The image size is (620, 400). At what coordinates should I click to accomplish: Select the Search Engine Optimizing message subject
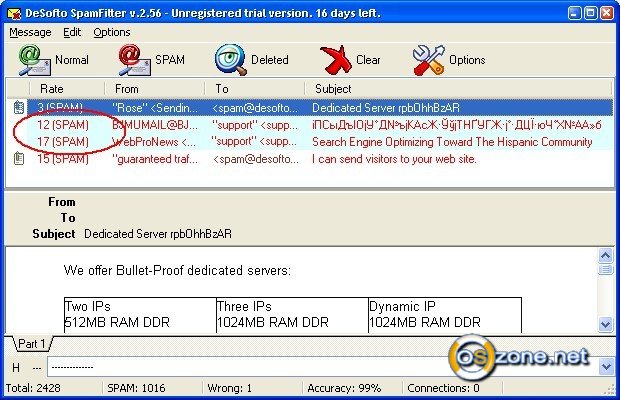tap(452, 142)
